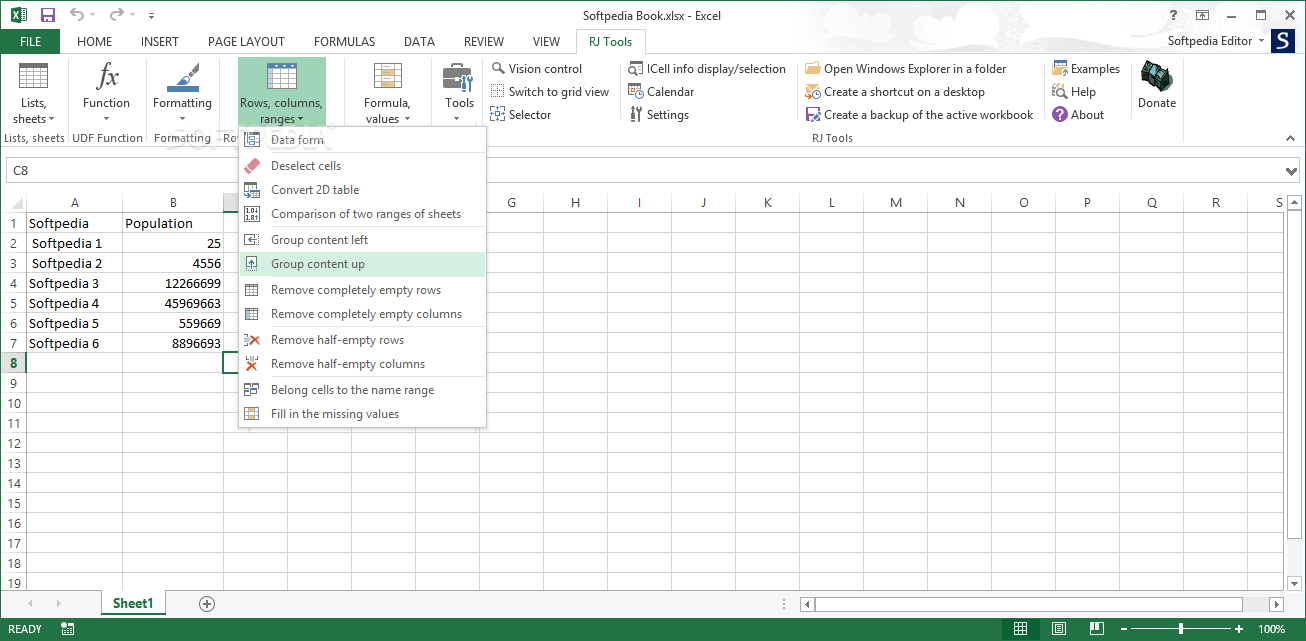The height and width of the screenshot is (641, 1306).
Task: Choose Remove completely empty columns
Action: click(362, 314)
